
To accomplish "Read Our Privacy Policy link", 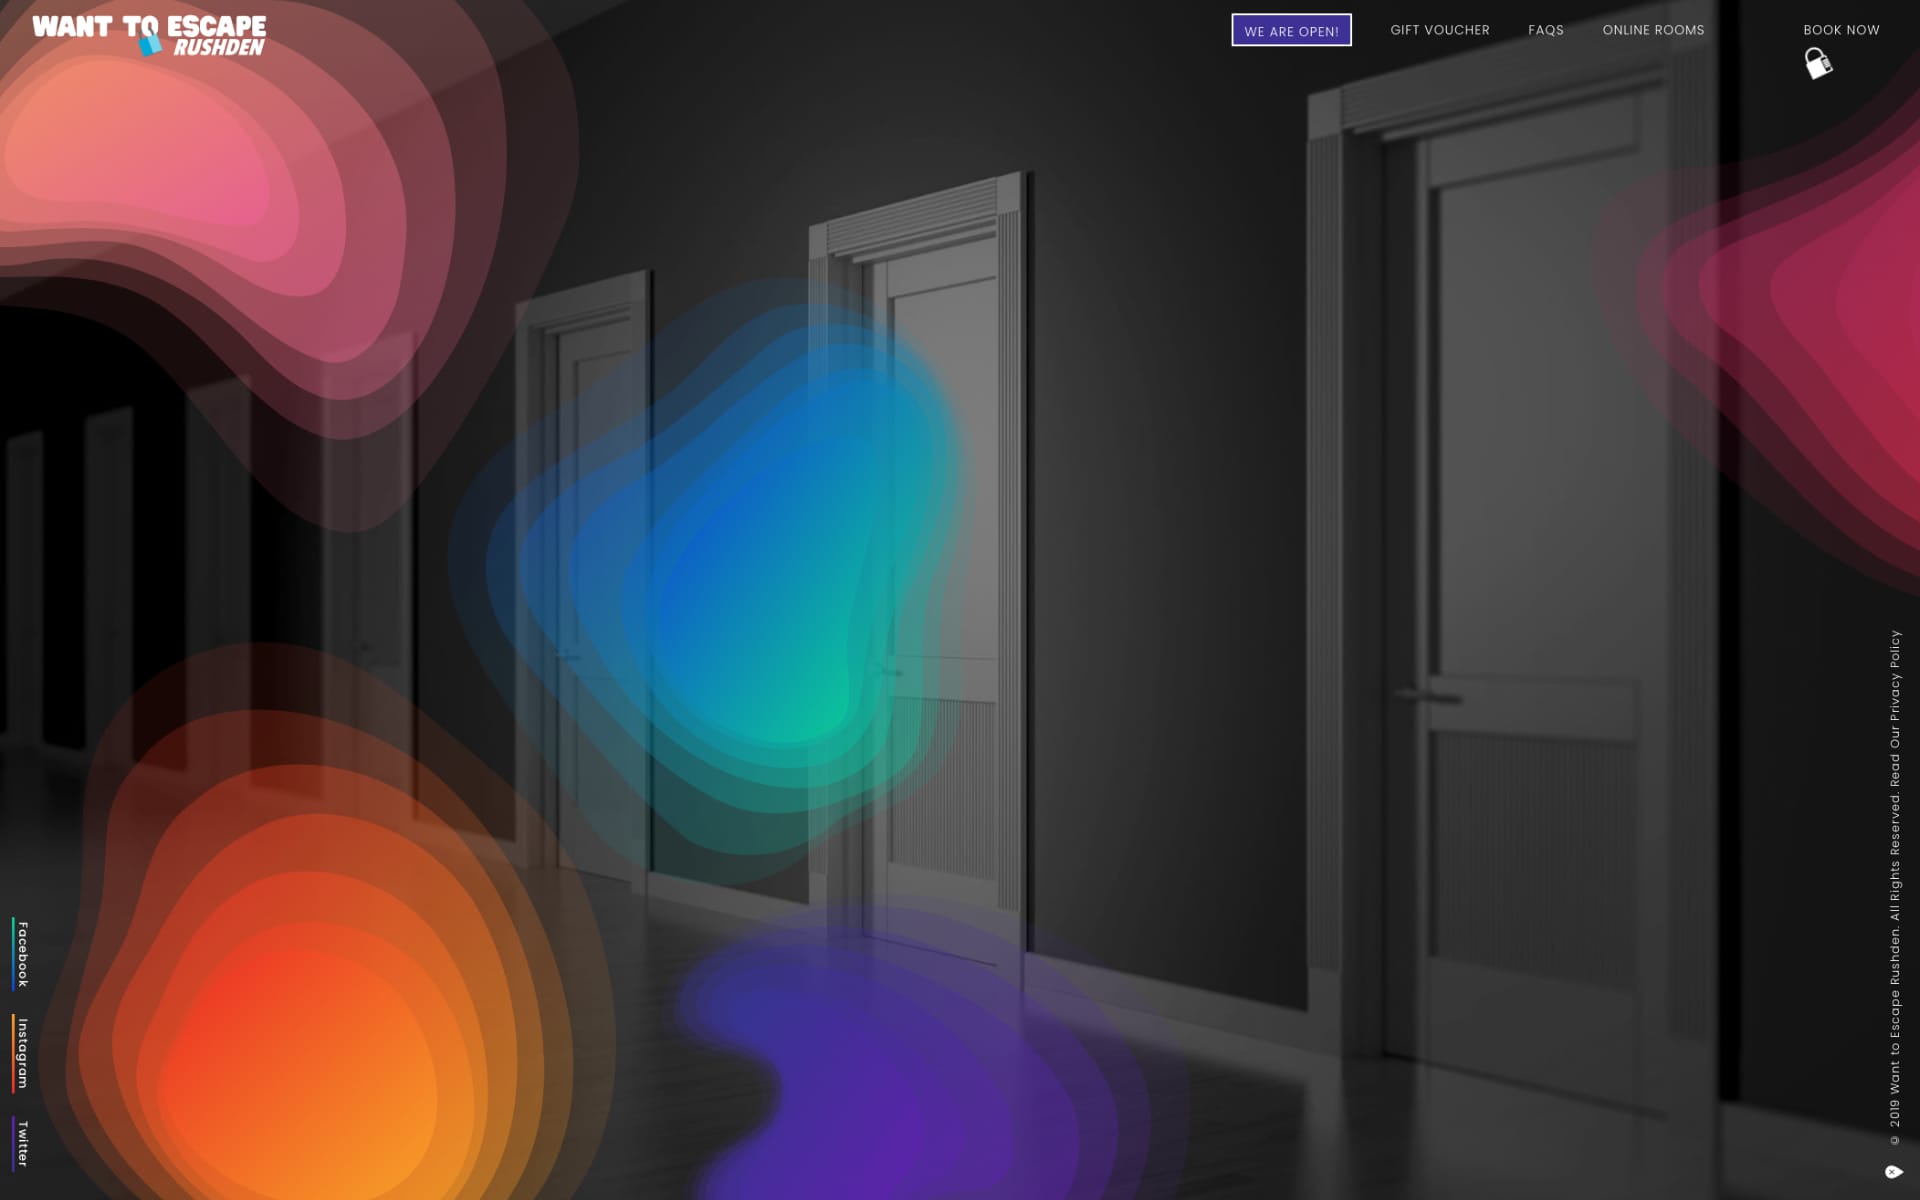I will pos(1894,709).
